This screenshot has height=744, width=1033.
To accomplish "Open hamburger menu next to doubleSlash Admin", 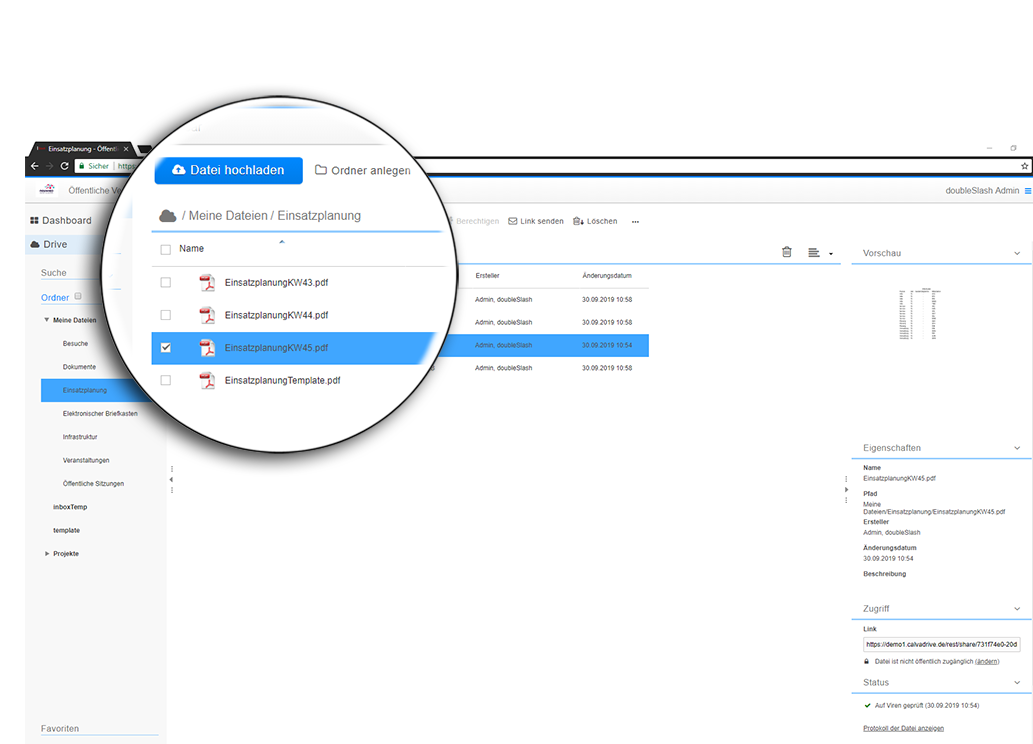I will 1027,191.
